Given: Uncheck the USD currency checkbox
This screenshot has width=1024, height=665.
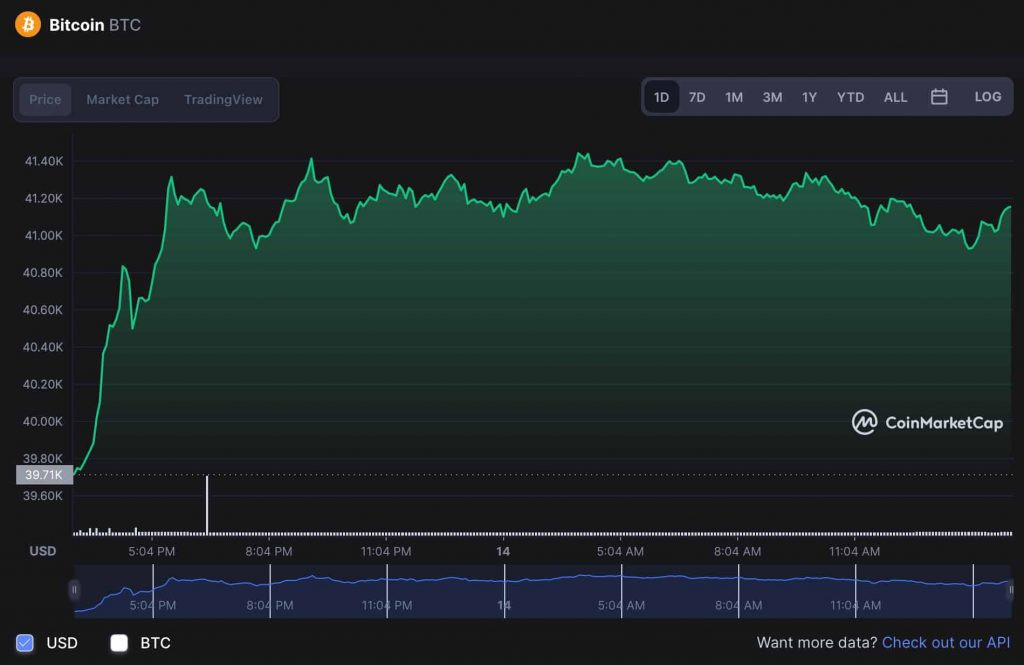Looking at the screenshot, I should (x=25, y=643).
